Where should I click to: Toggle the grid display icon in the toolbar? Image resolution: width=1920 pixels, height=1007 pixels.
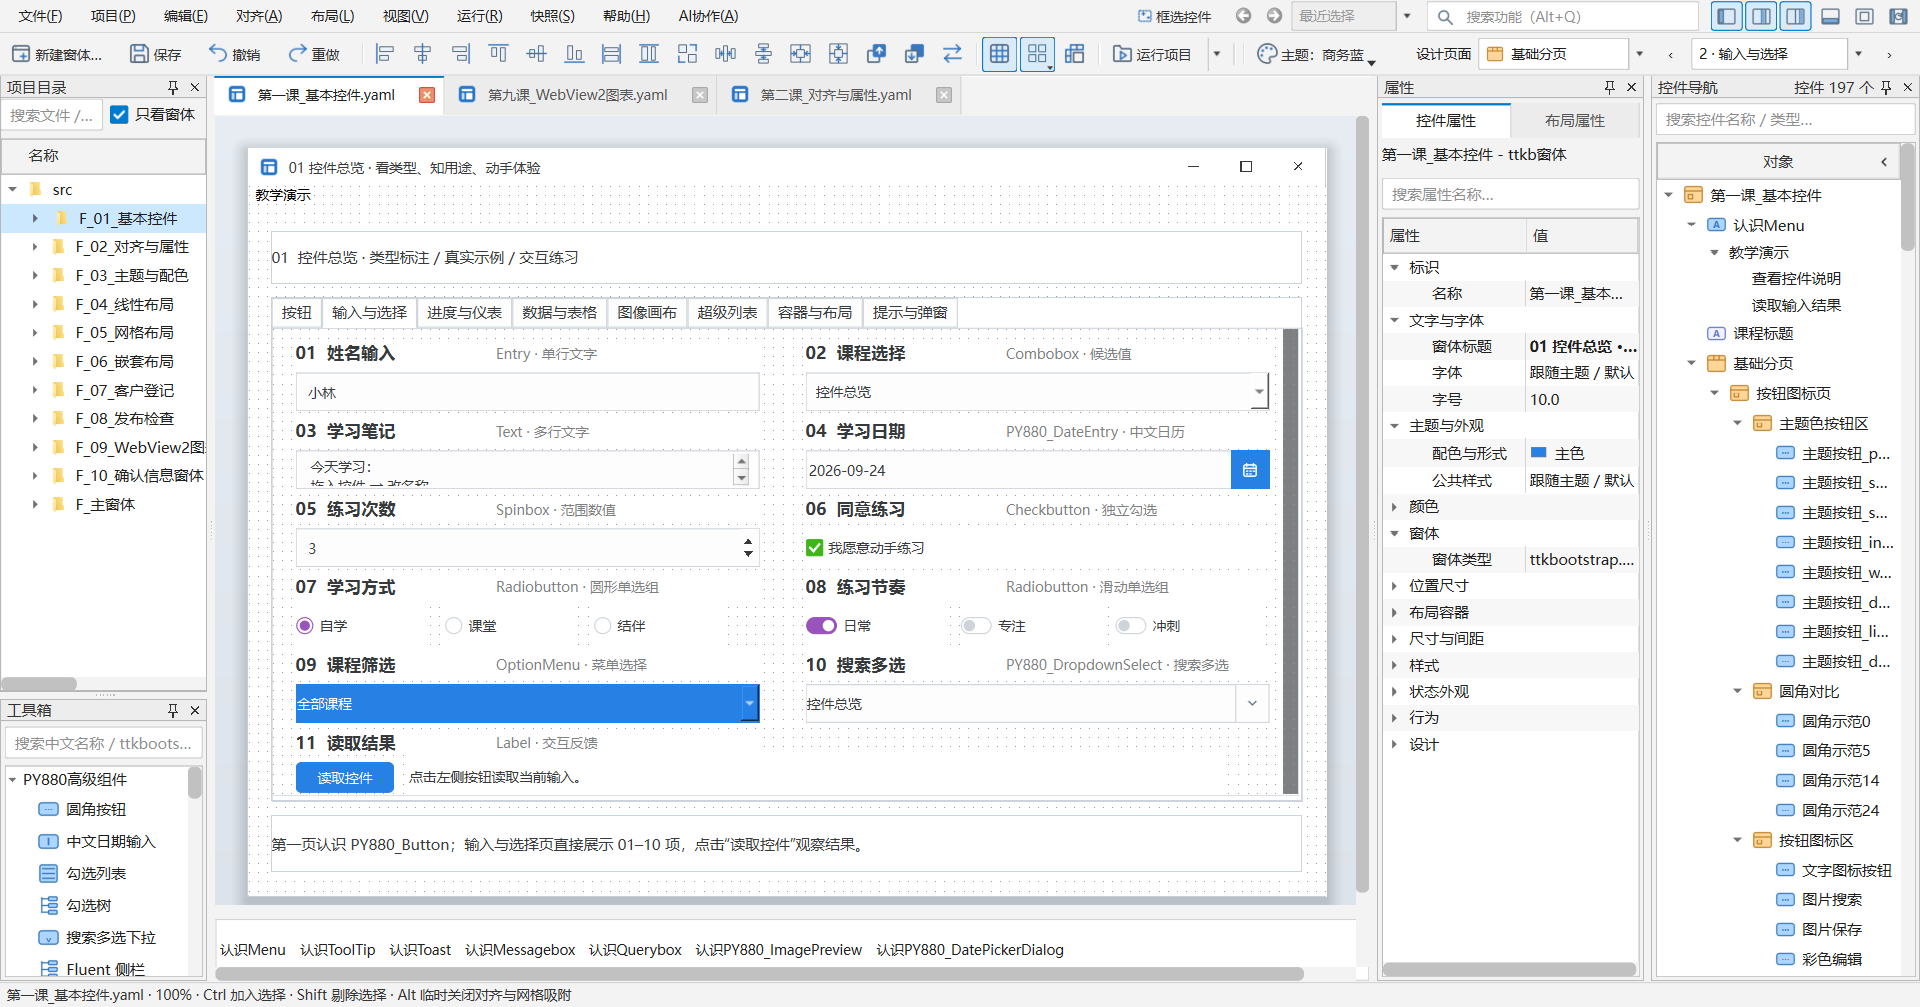pos(999,54)
